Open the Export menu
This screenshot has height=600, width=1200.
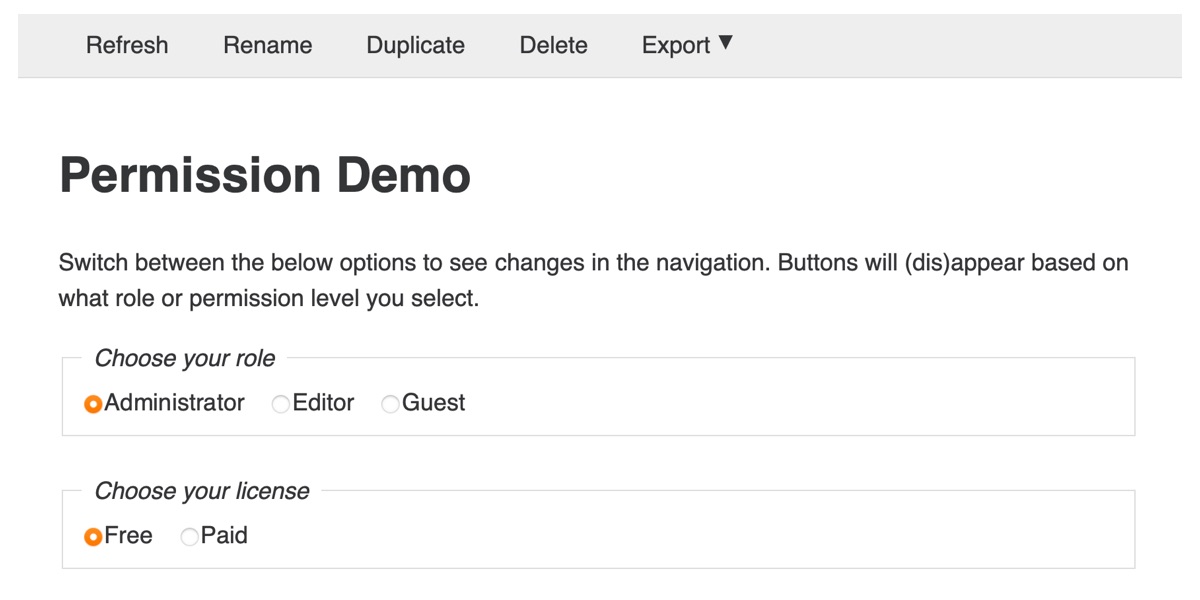(x=676, y=46)
